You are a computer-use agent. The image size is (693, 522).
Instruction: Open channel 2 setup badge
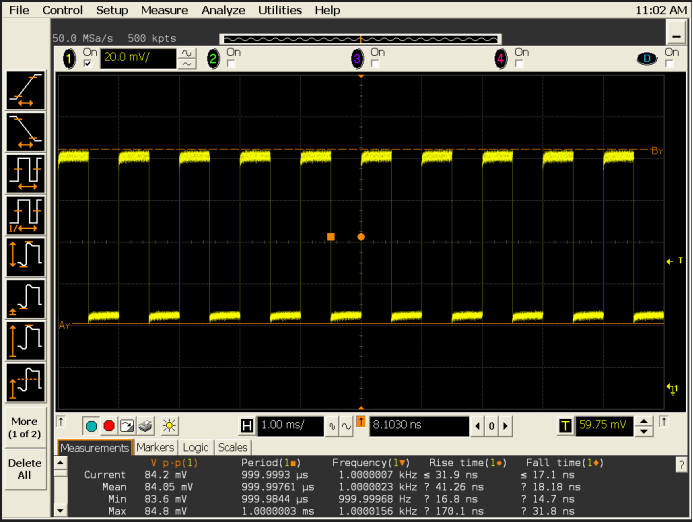pos(213,59)
